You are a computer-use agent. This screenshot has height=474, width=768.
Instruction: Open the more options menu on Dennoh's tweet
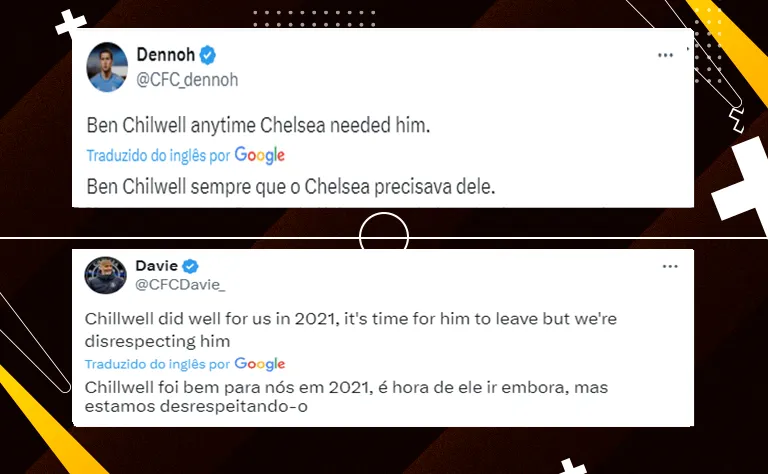pos(665,55)
